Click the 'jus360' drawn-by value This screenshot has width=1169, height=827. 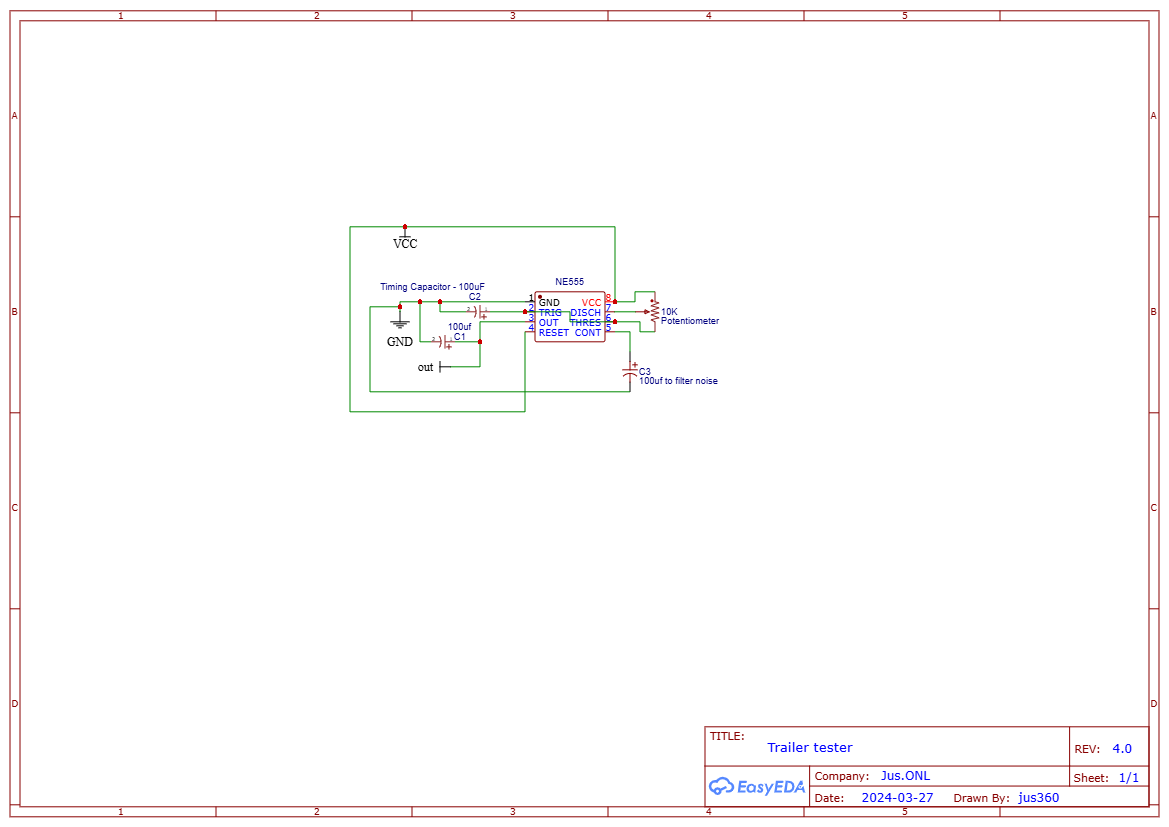(1039, 797)
